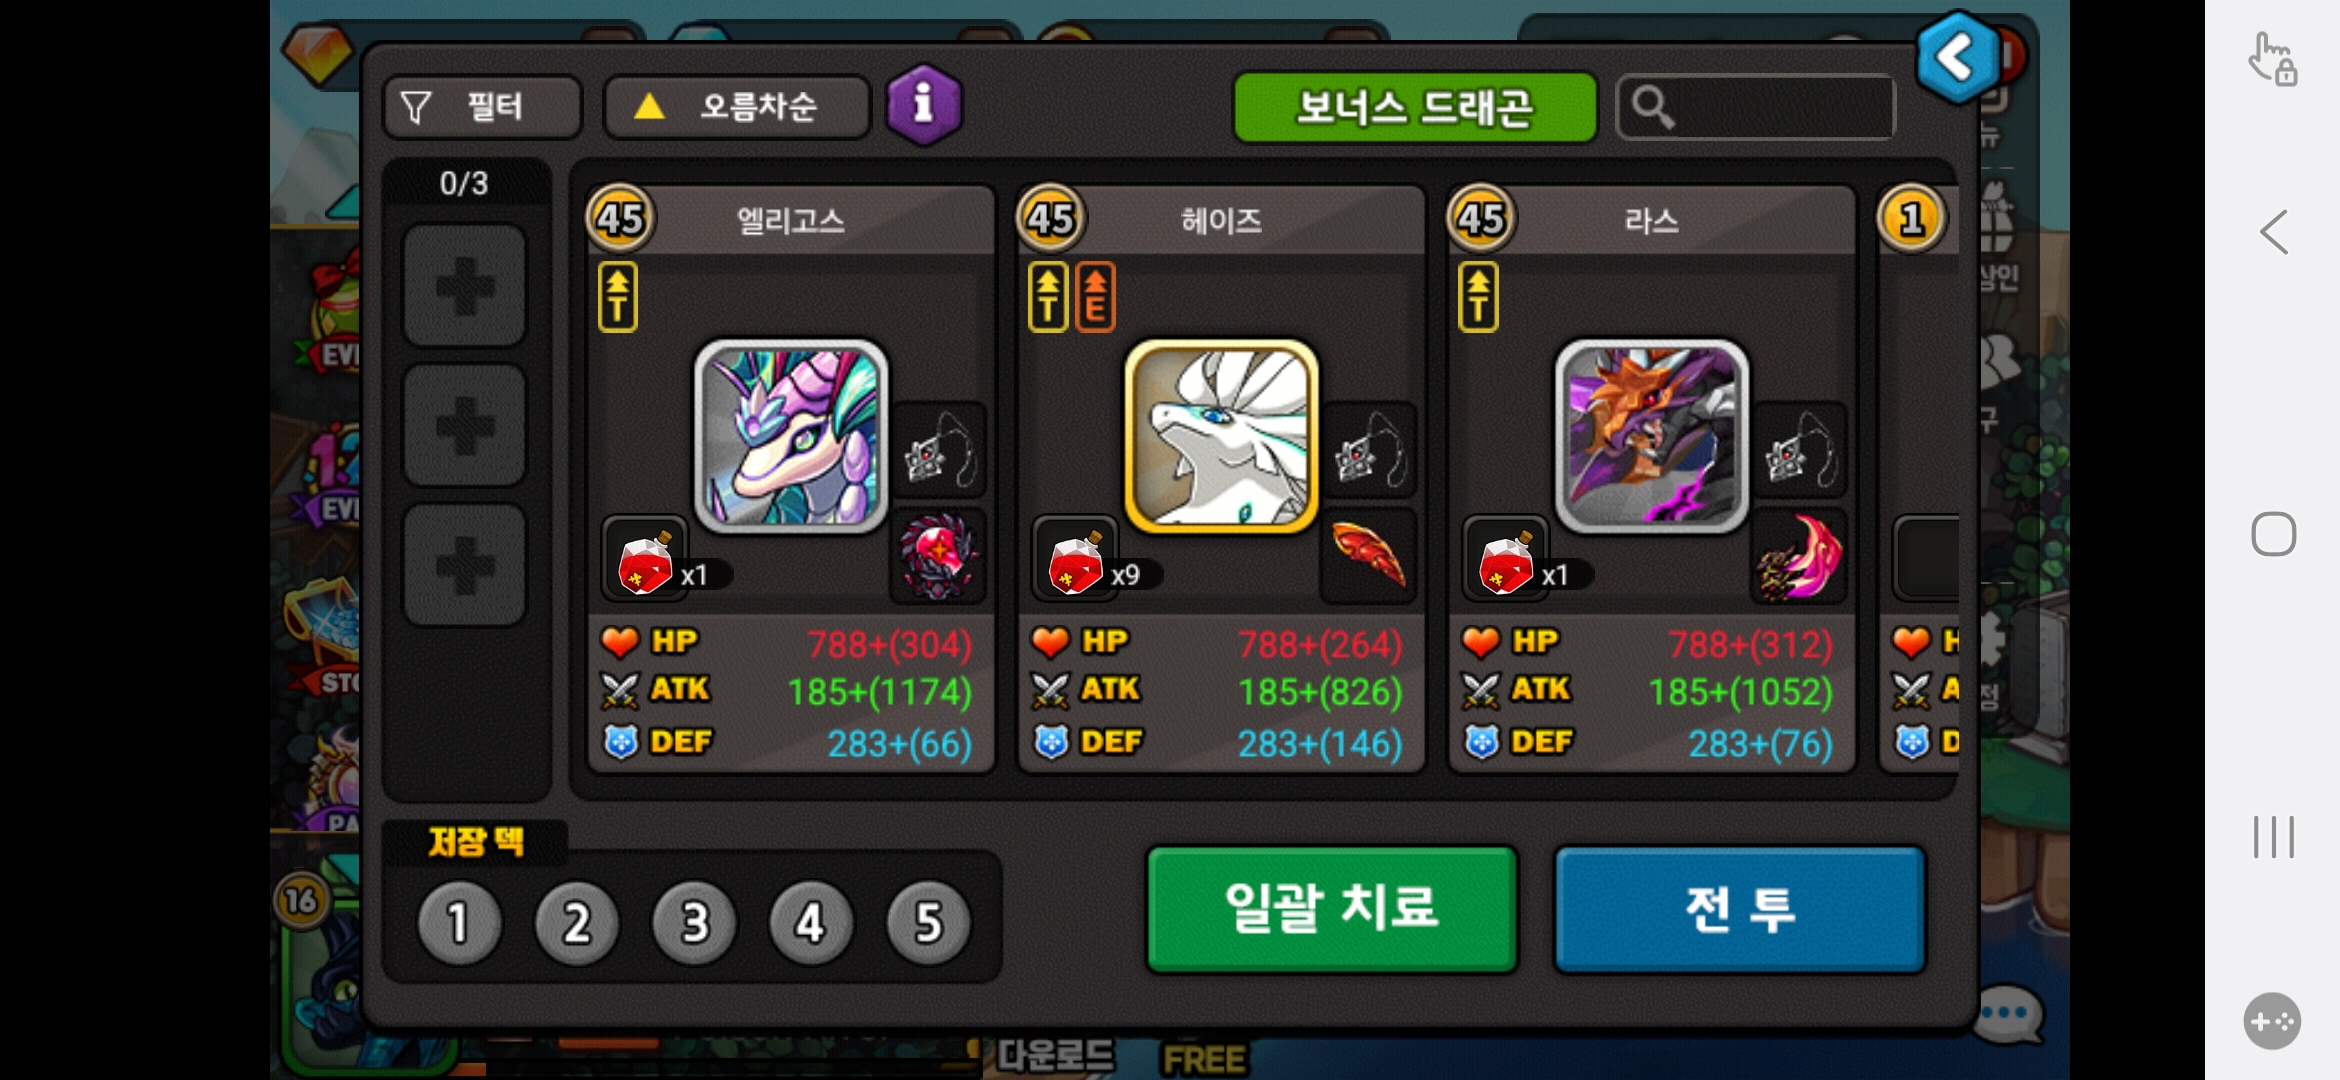2340x1080 pixels.
Task: Click the 보너스 드래곤 button
Action: 1415,107
